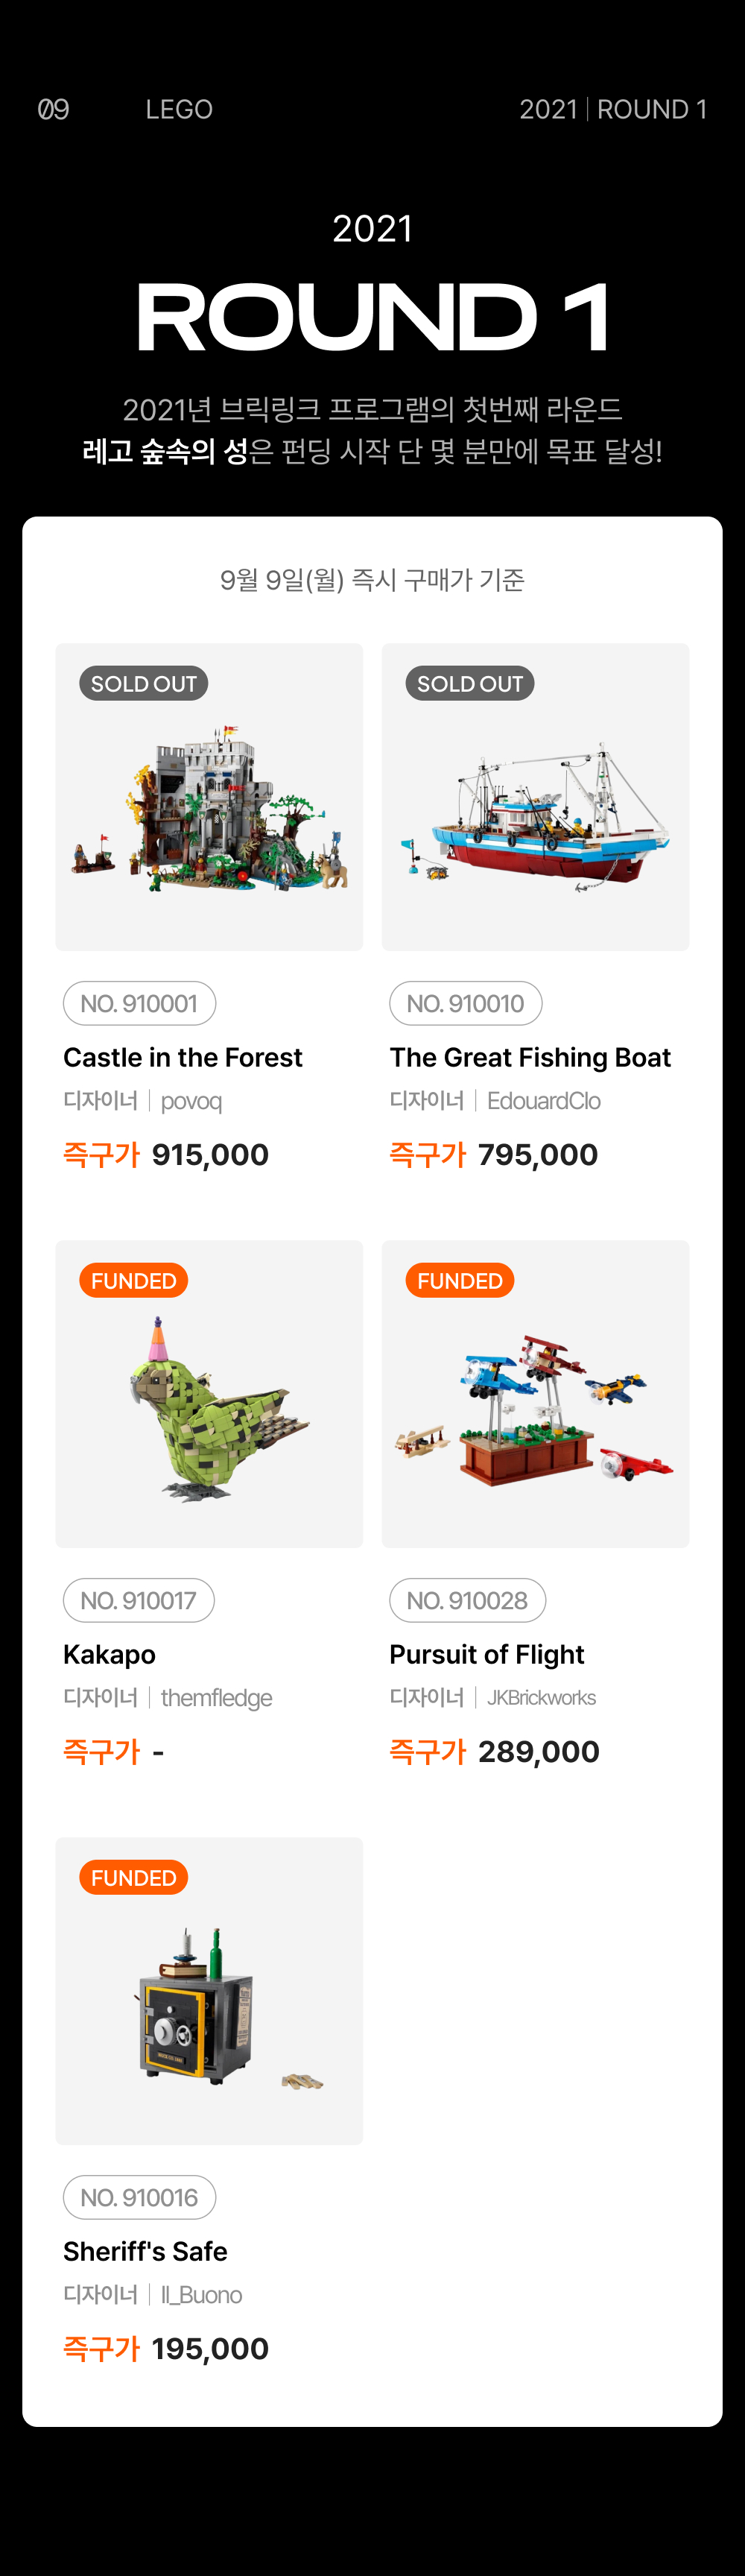The height and width of the screenshot is (2576, 745).
Task: Click the LEGO label in the header
Action: [179, 109]
